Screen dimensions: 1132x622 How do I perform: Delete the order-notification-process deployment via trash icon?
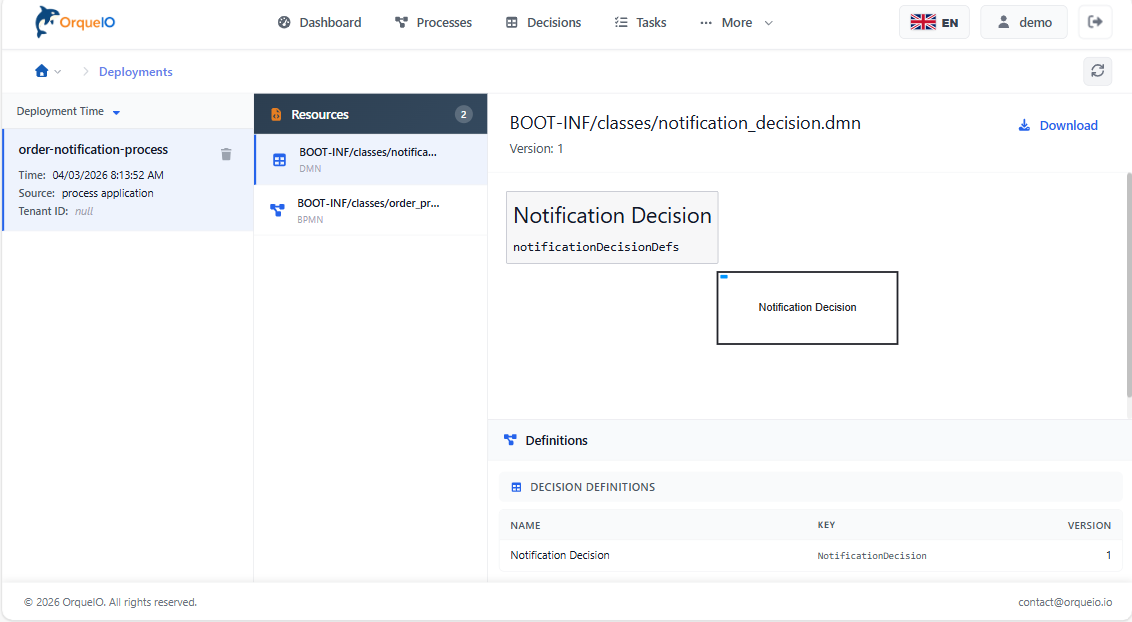coord(226,154)
